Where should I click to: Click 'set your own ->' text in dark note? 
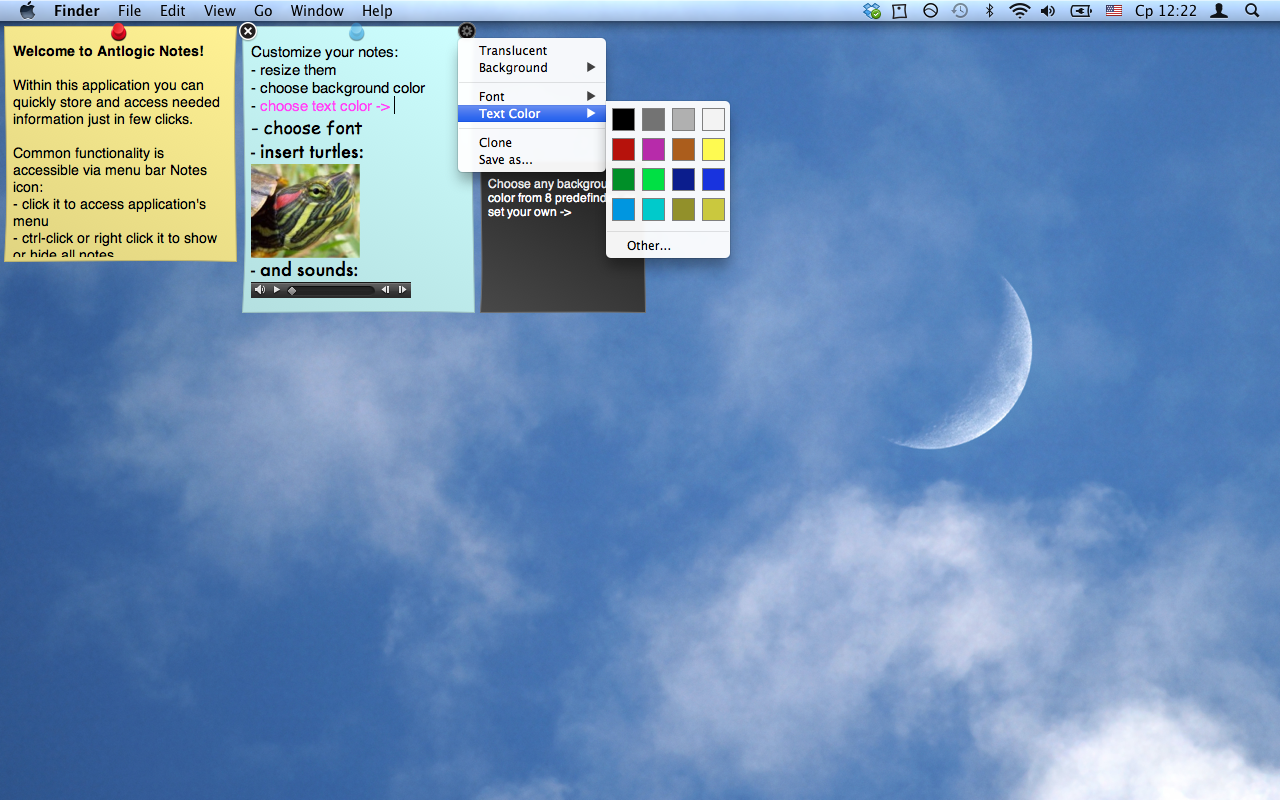tap(530, 212)
